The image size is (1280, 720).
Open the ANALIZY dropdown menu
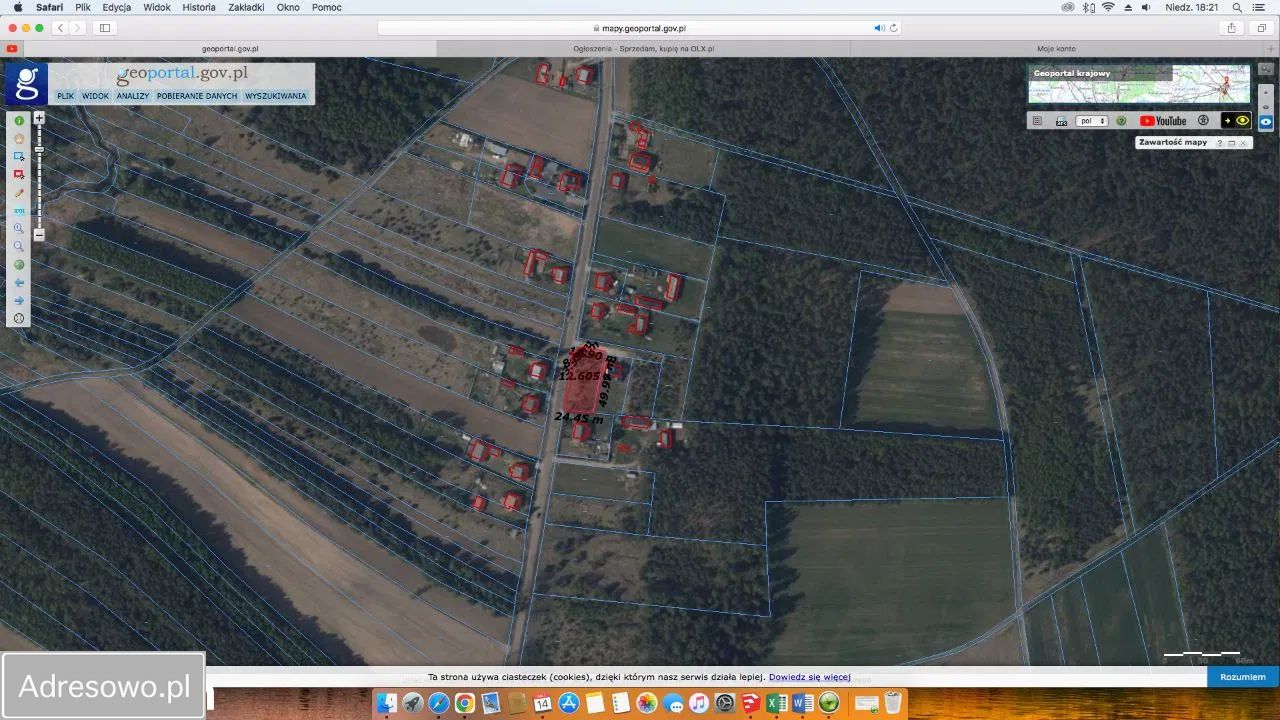coord(132,96)
